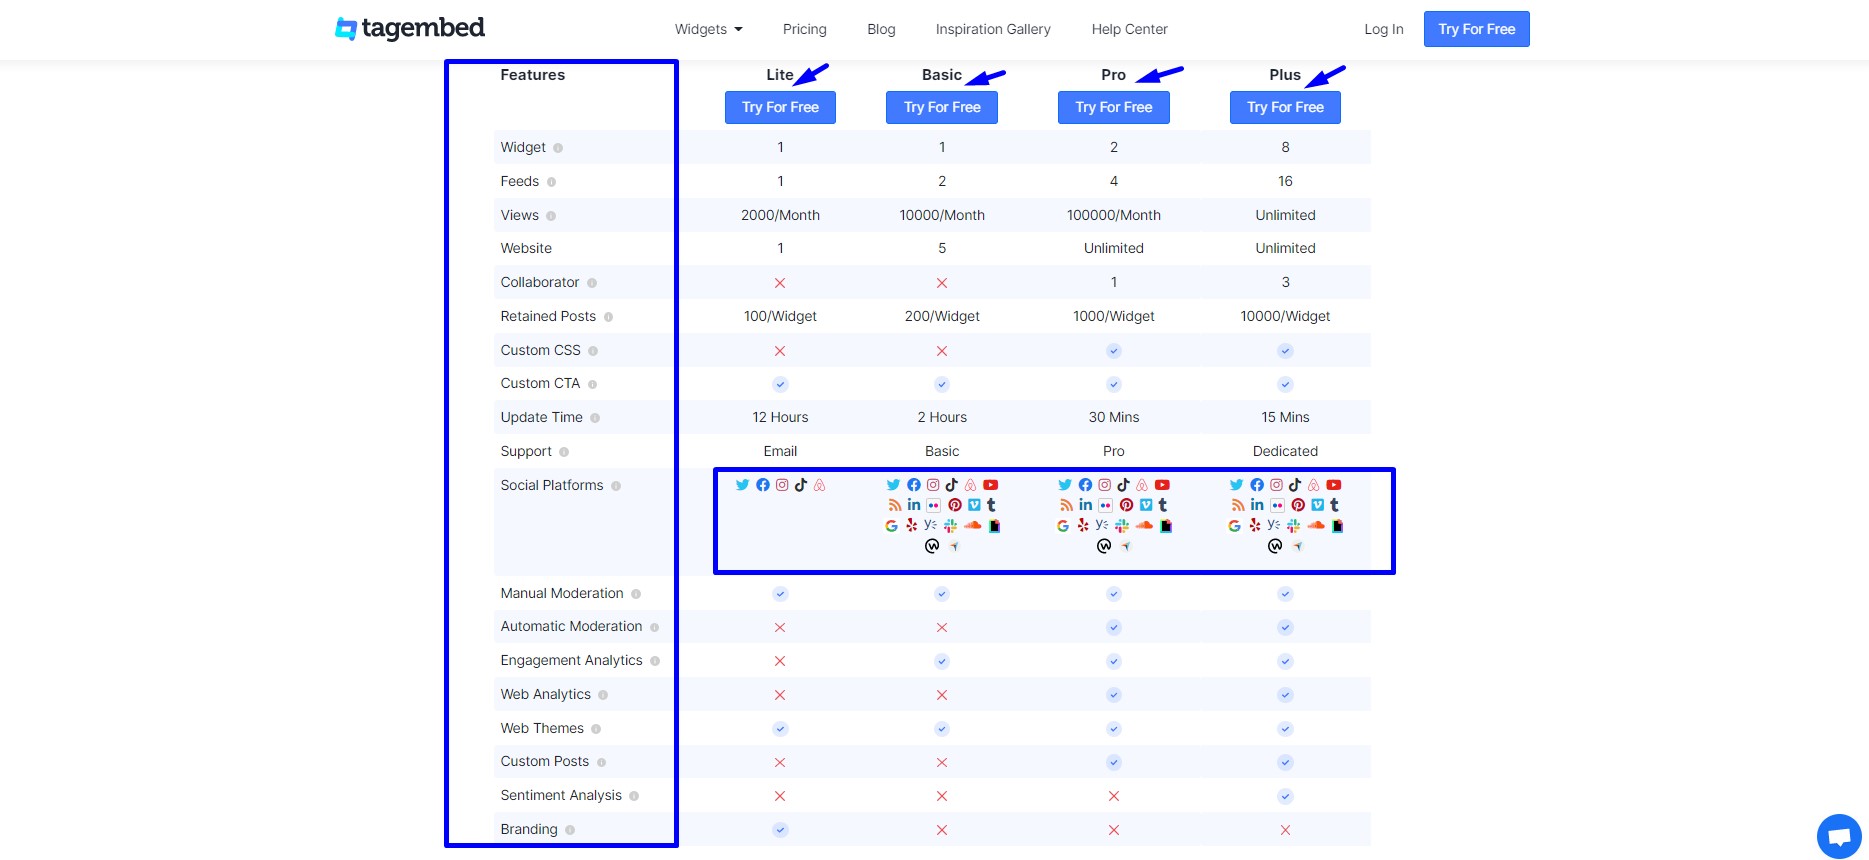
Task: Click the info icon next to Support
Action: [564, 452]
